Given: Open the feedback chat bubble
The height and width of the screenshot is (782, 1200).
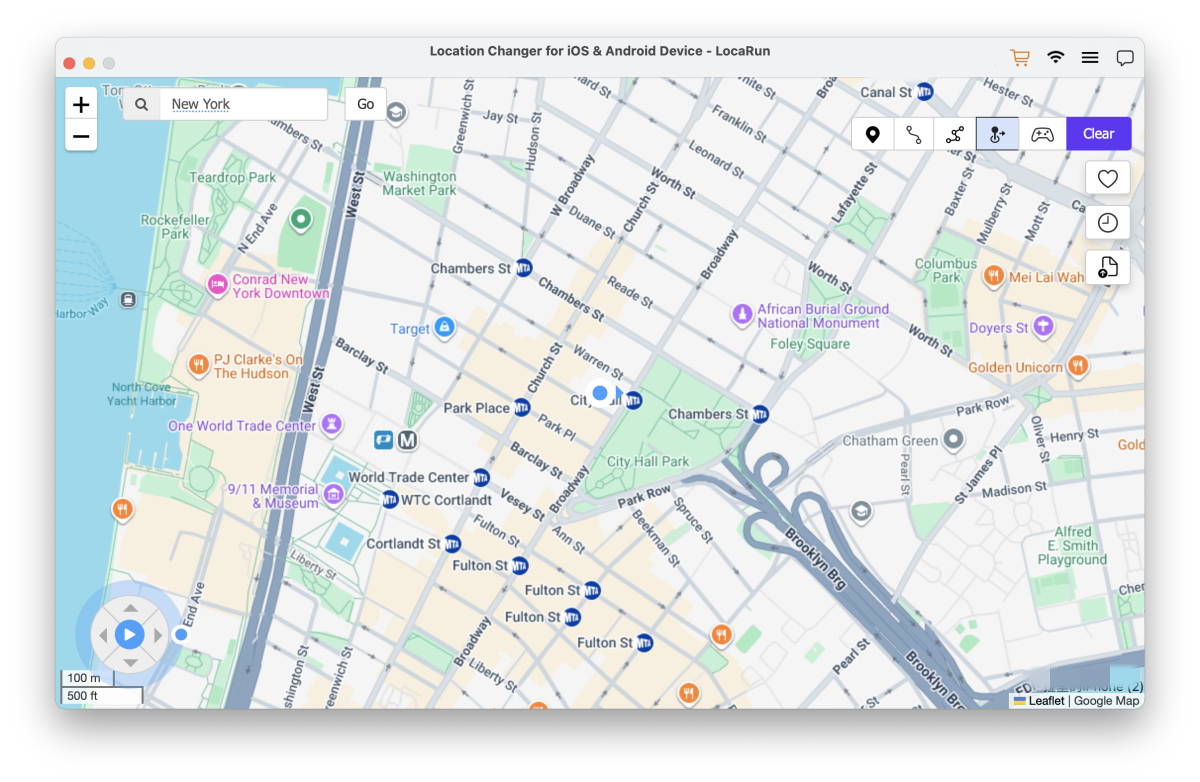Looking at the screenshot, I should coord(1125,58).
